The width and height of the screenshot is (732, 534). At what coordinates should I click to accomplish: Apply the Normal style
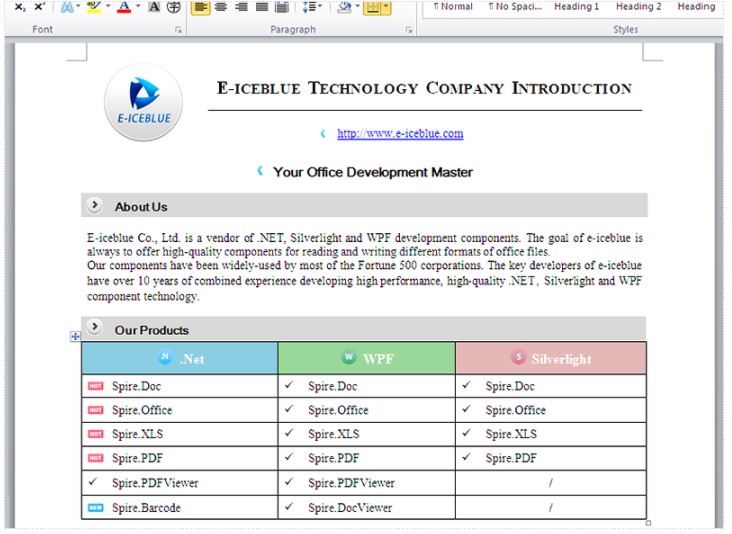[x=453, y=7]
